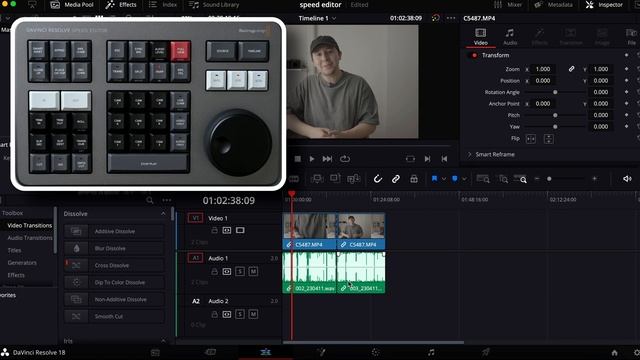This screenshot has height=360, width=640.
Task: Click the Zoom X value field
Action: point(543,69)
